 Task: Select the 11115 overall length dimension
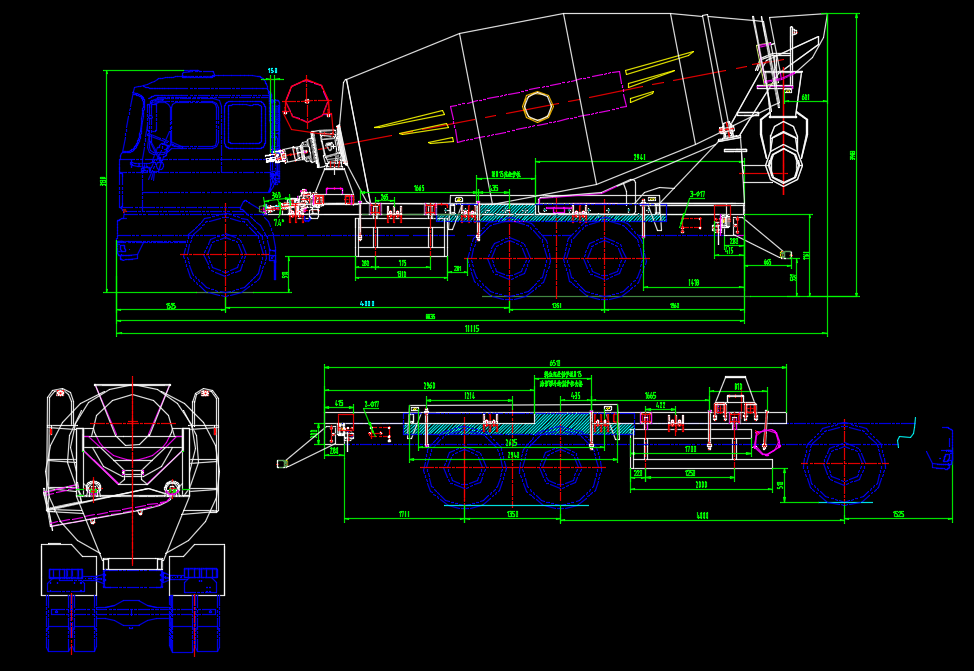[x=471, y=329]
